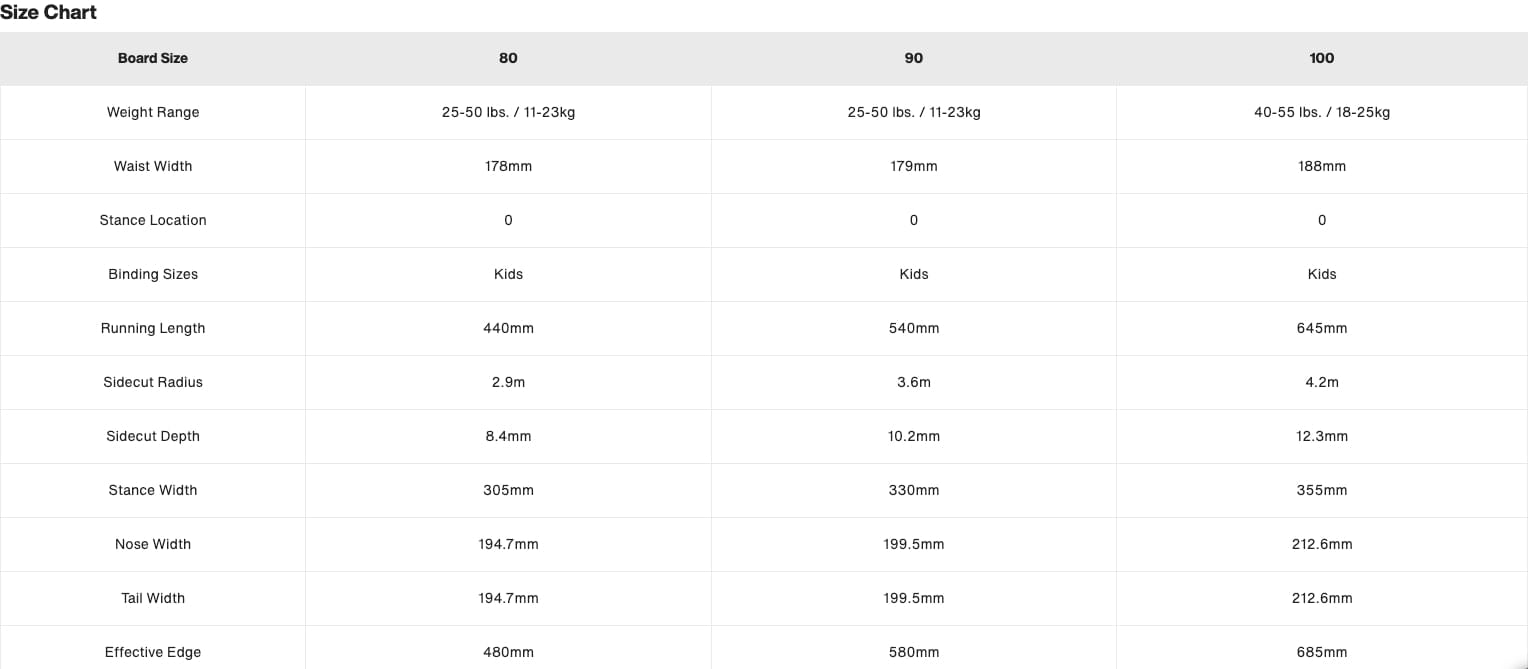Click the Size Chart heading
Screen dimensions: 1528x669
tap(49, 13)
